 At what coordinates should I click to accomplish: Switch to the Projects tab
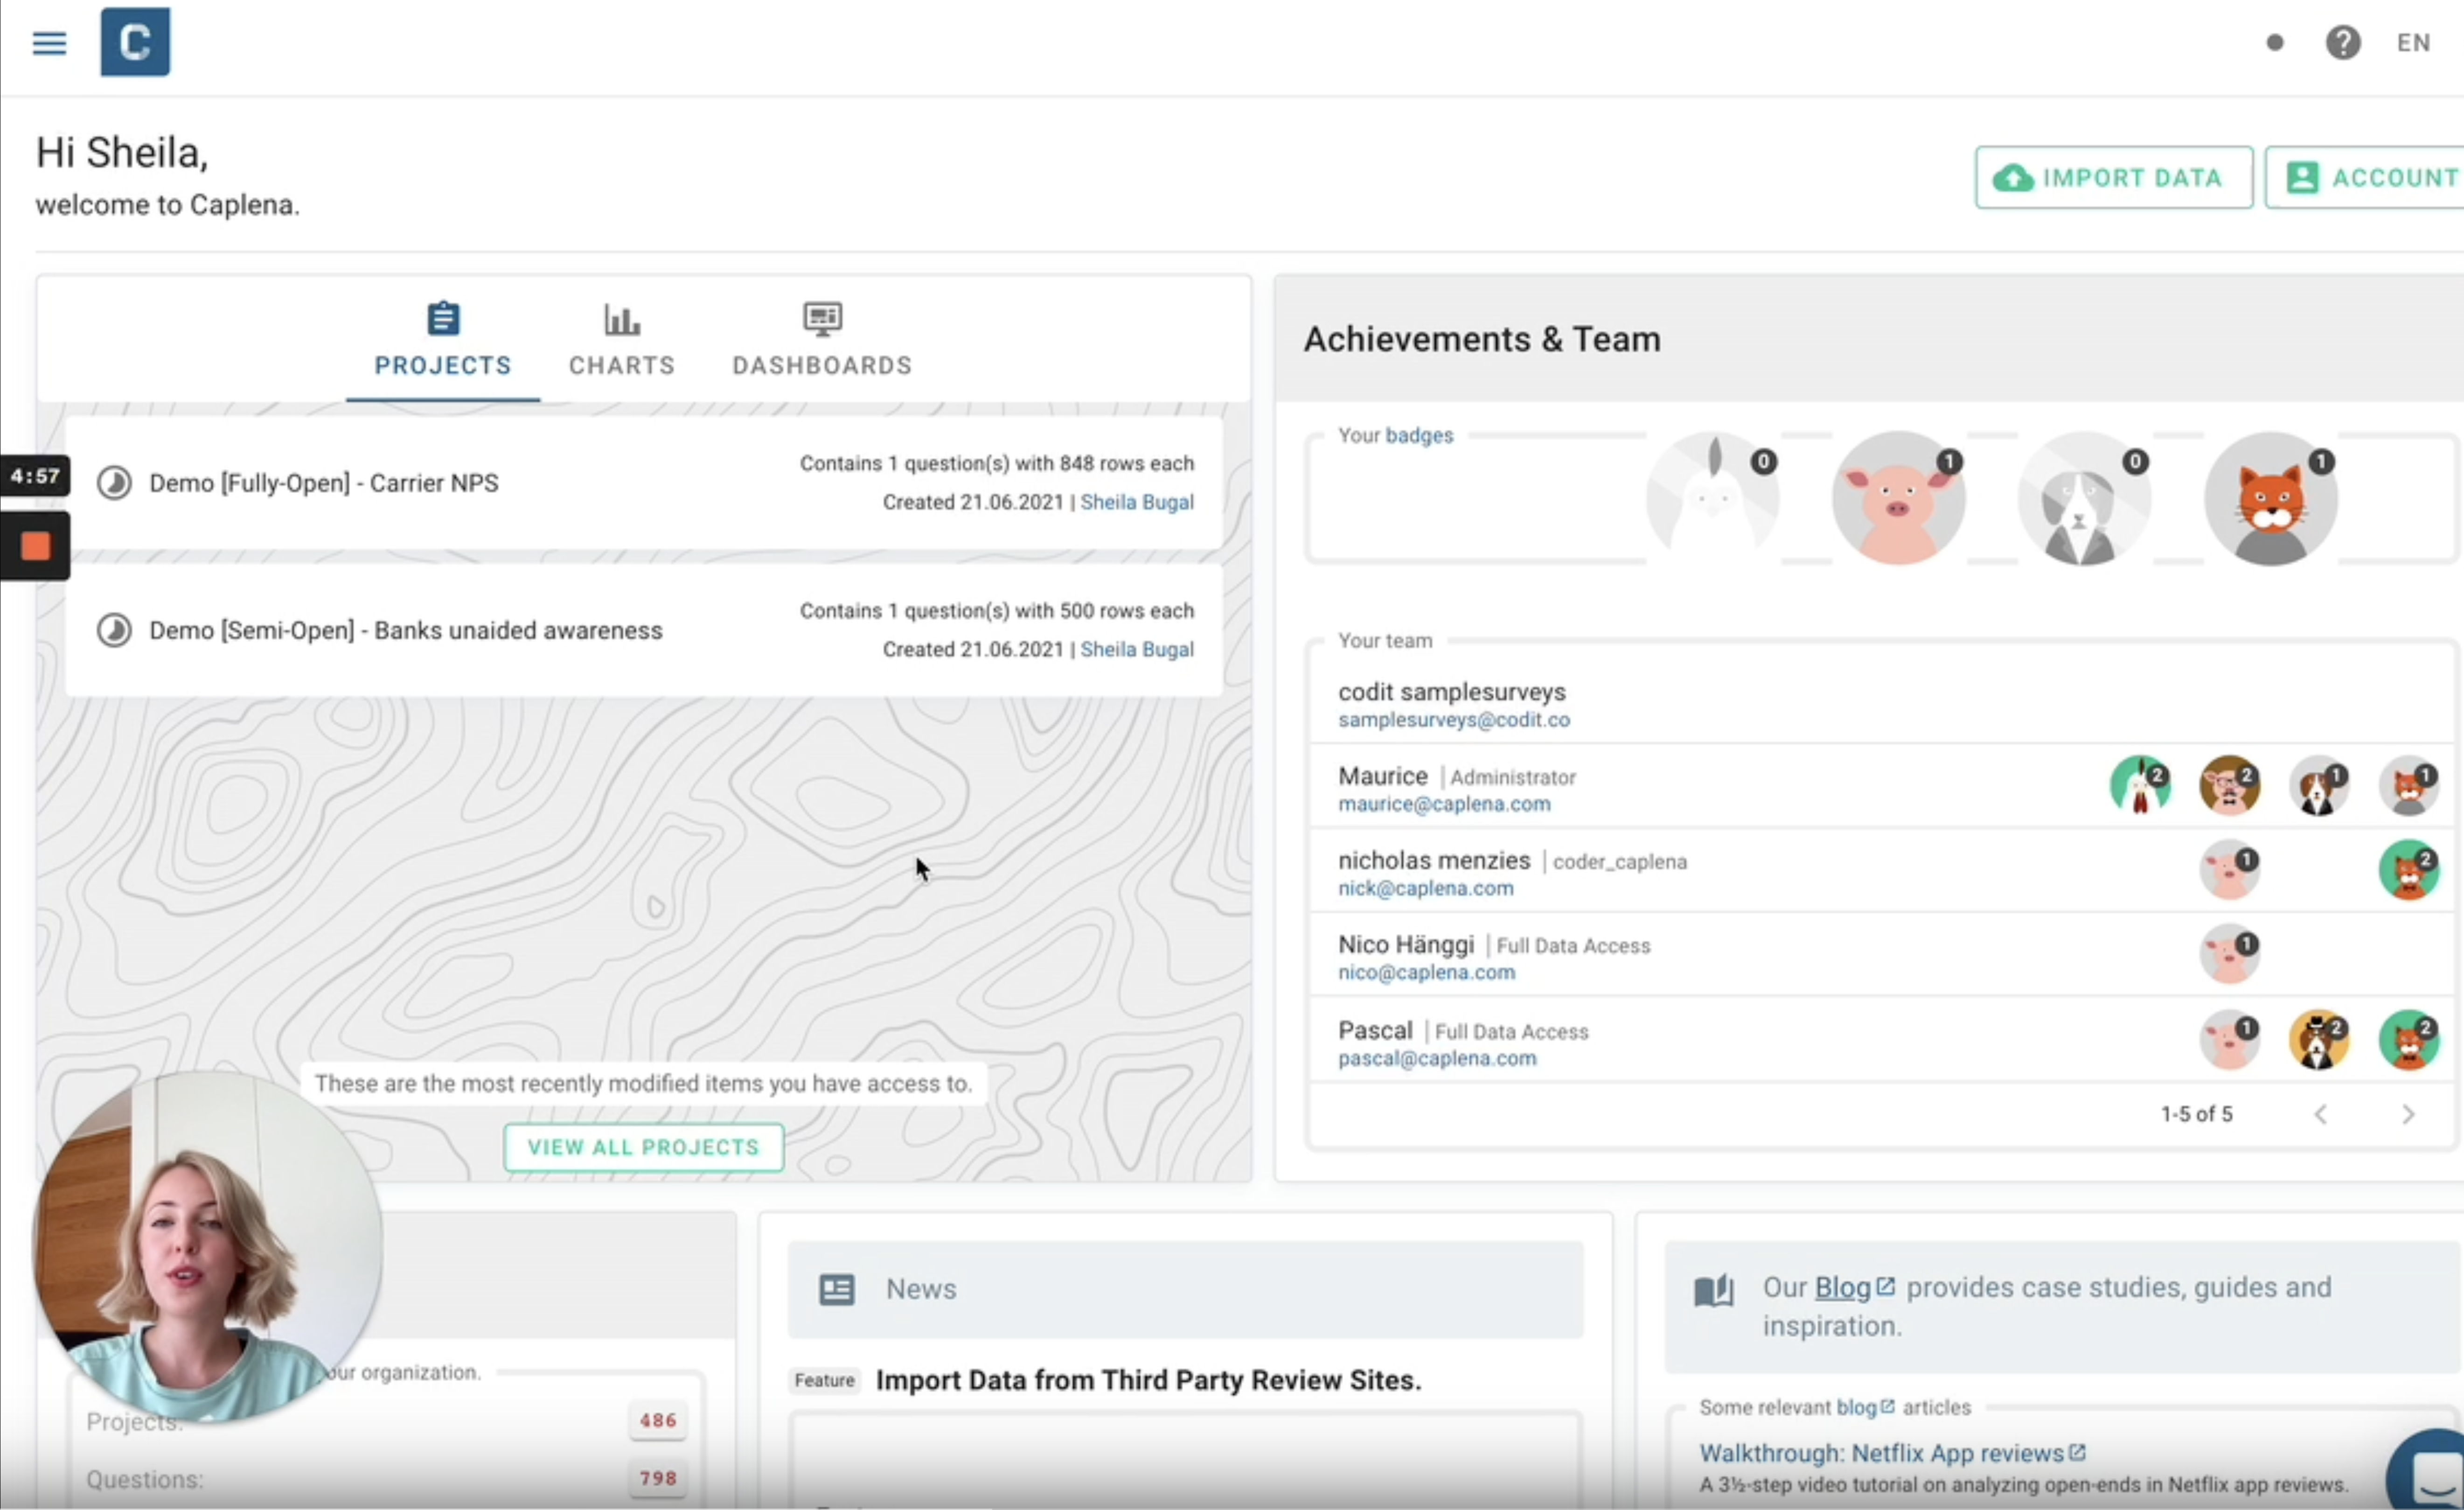(x=443, y=341)
